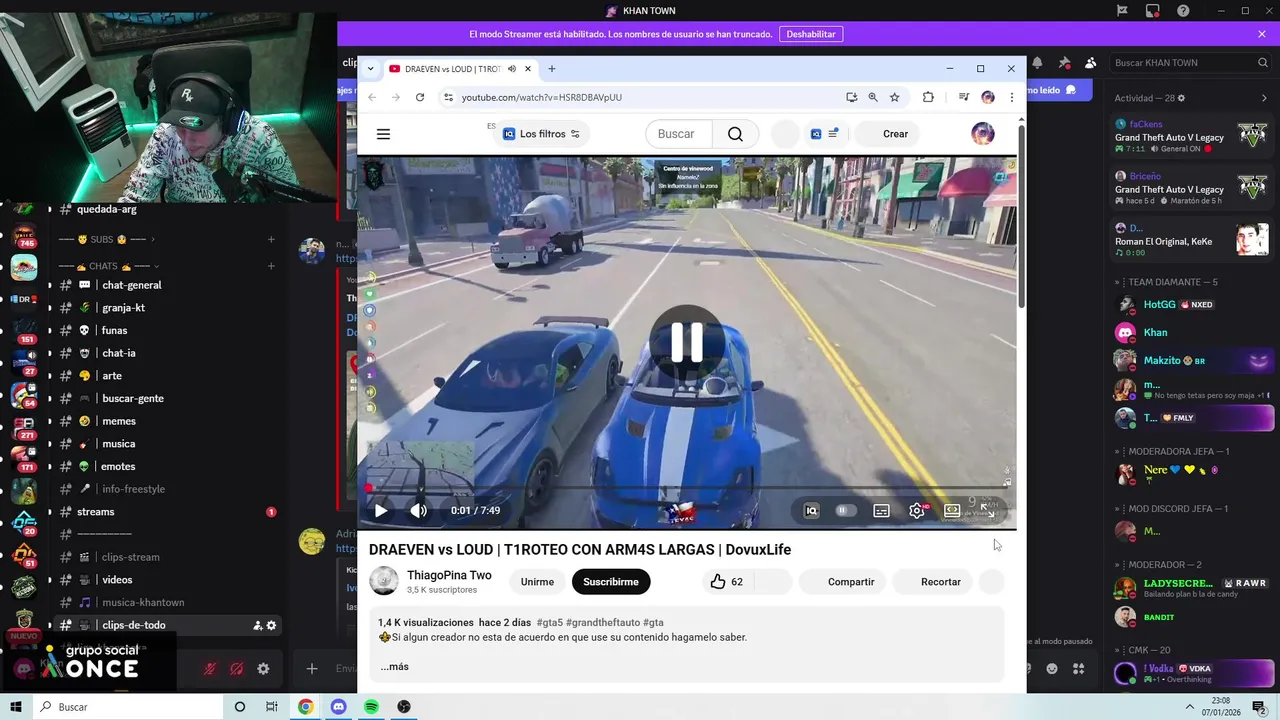1280x720 pixels.
Task: Enter fullscreen on the video player
Action: pyautogui.click(x=987, y=510)
